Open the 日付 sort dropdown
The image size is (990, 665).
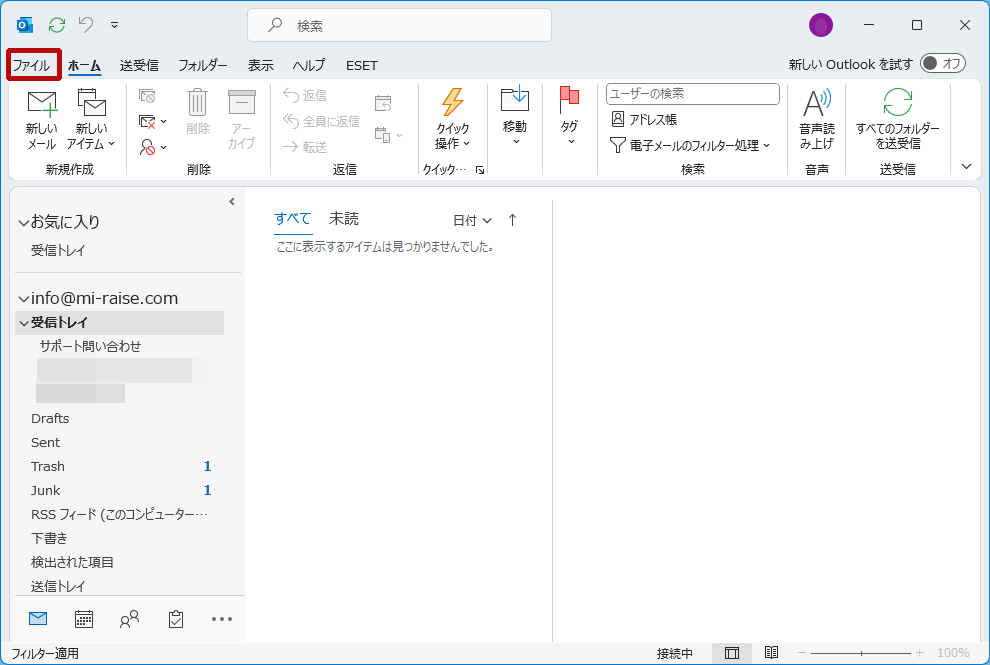click(472, 220)
